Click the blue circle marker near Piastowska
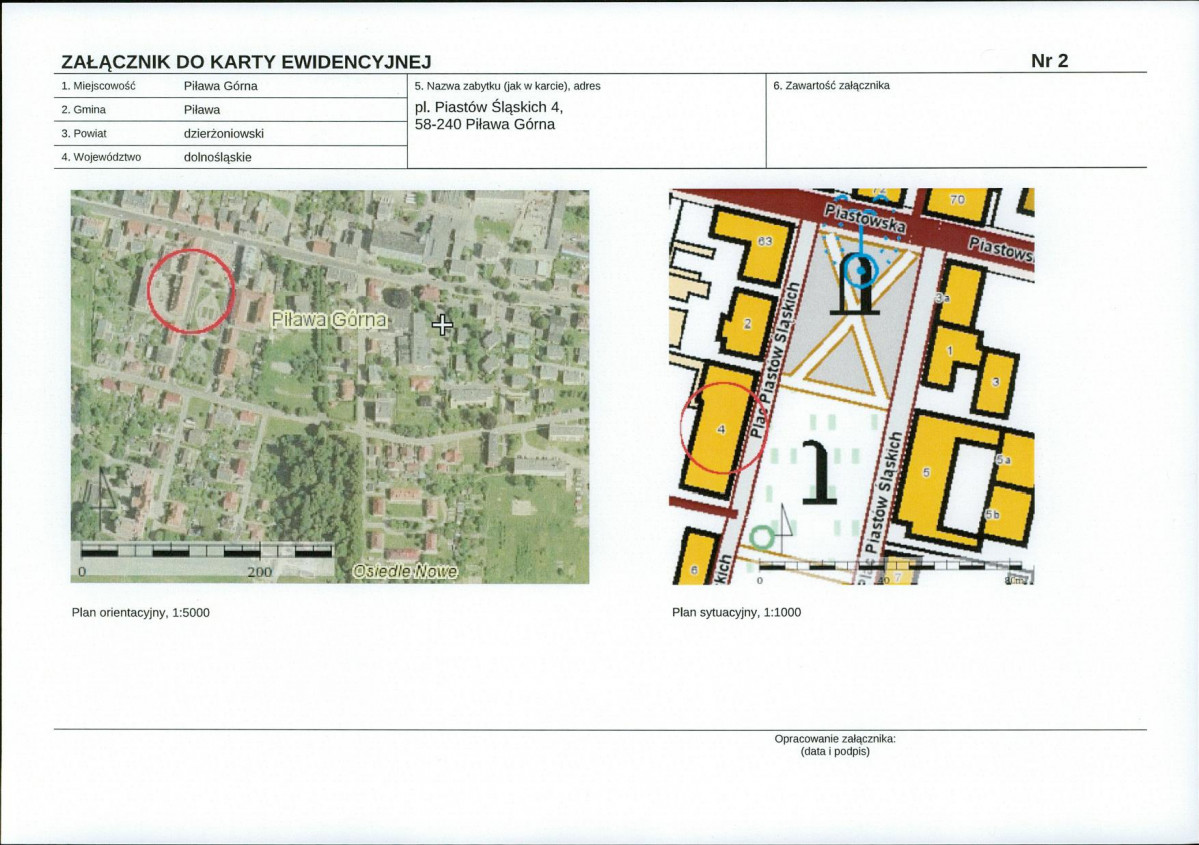Viewport: 1199px width, 845px height. pyautogui.click(x=861, y=270)
